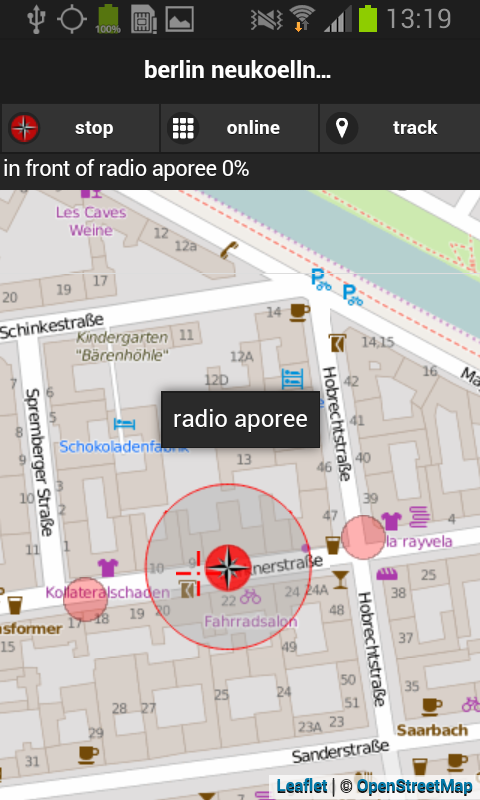Tap the radio aporee popup label

(x=240, y=419)
